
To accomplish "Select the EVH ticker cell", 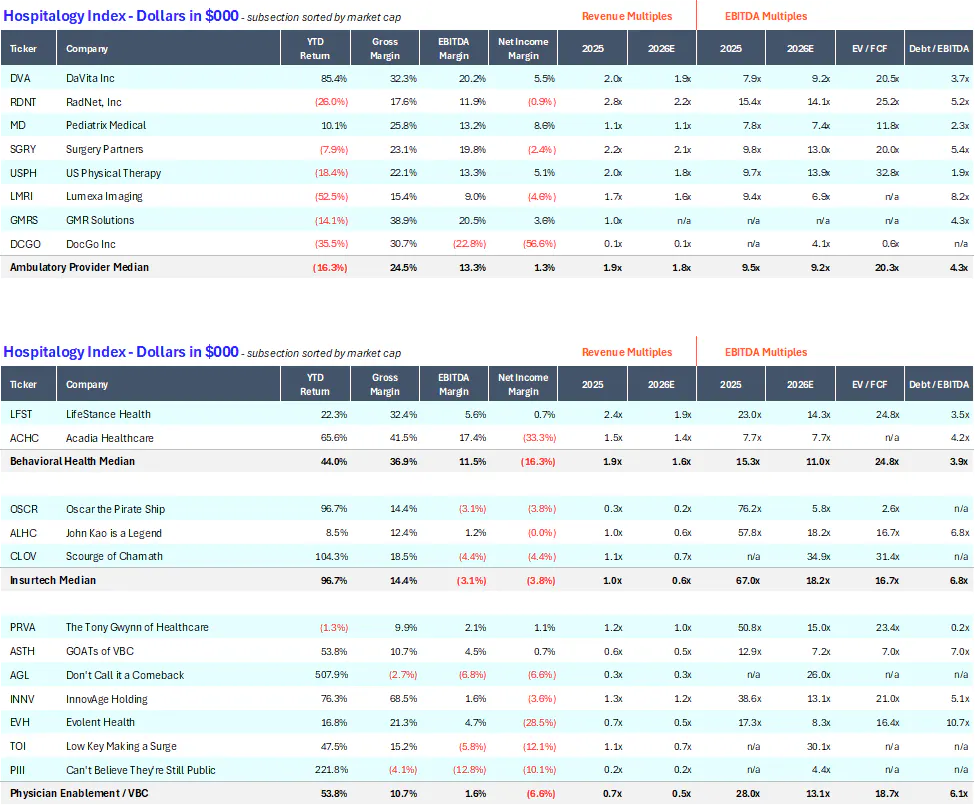I will tap(20, 723).
